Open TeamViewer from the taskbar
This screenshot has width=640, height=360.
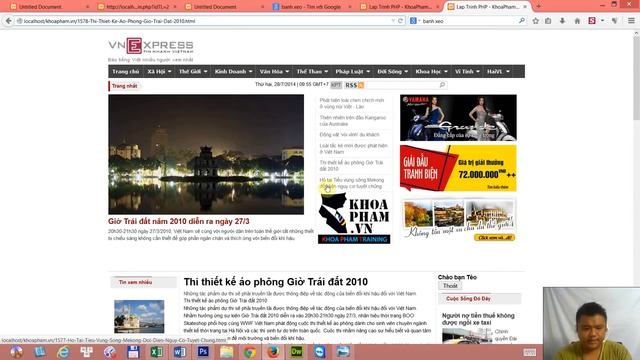click(320, 352)
